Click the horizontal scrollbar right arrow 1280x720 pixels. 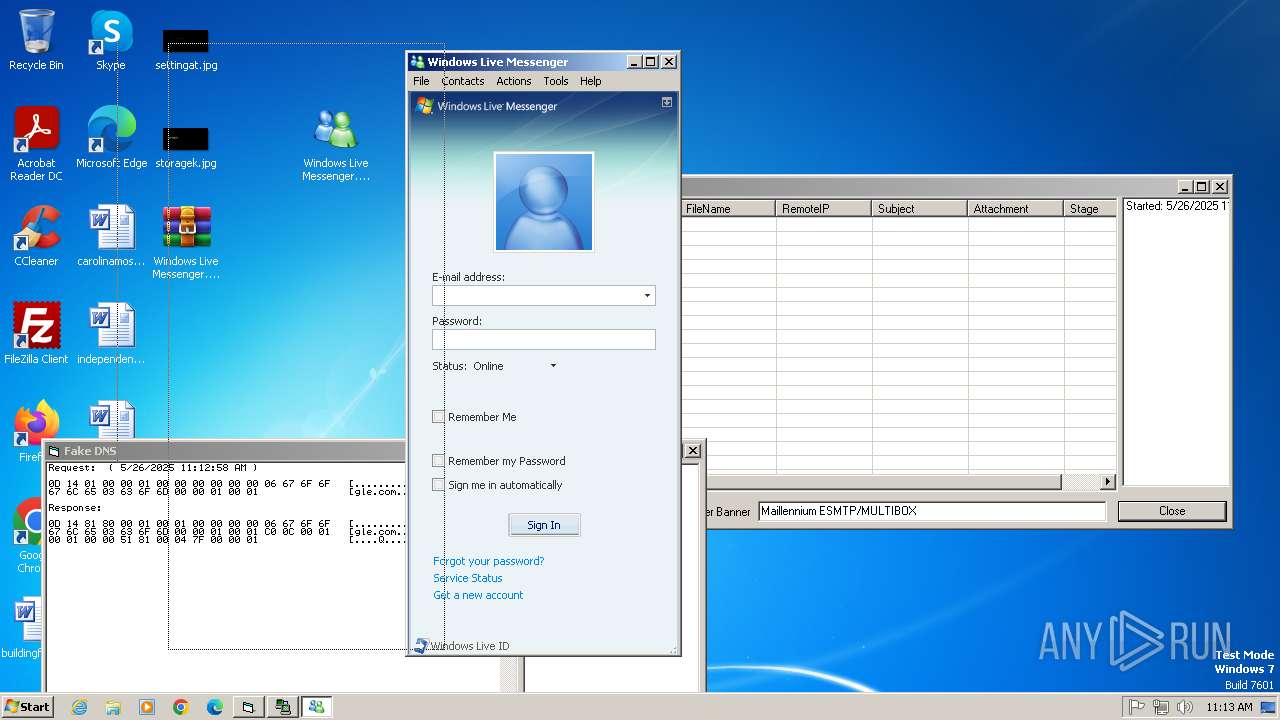click(1108, 482)
